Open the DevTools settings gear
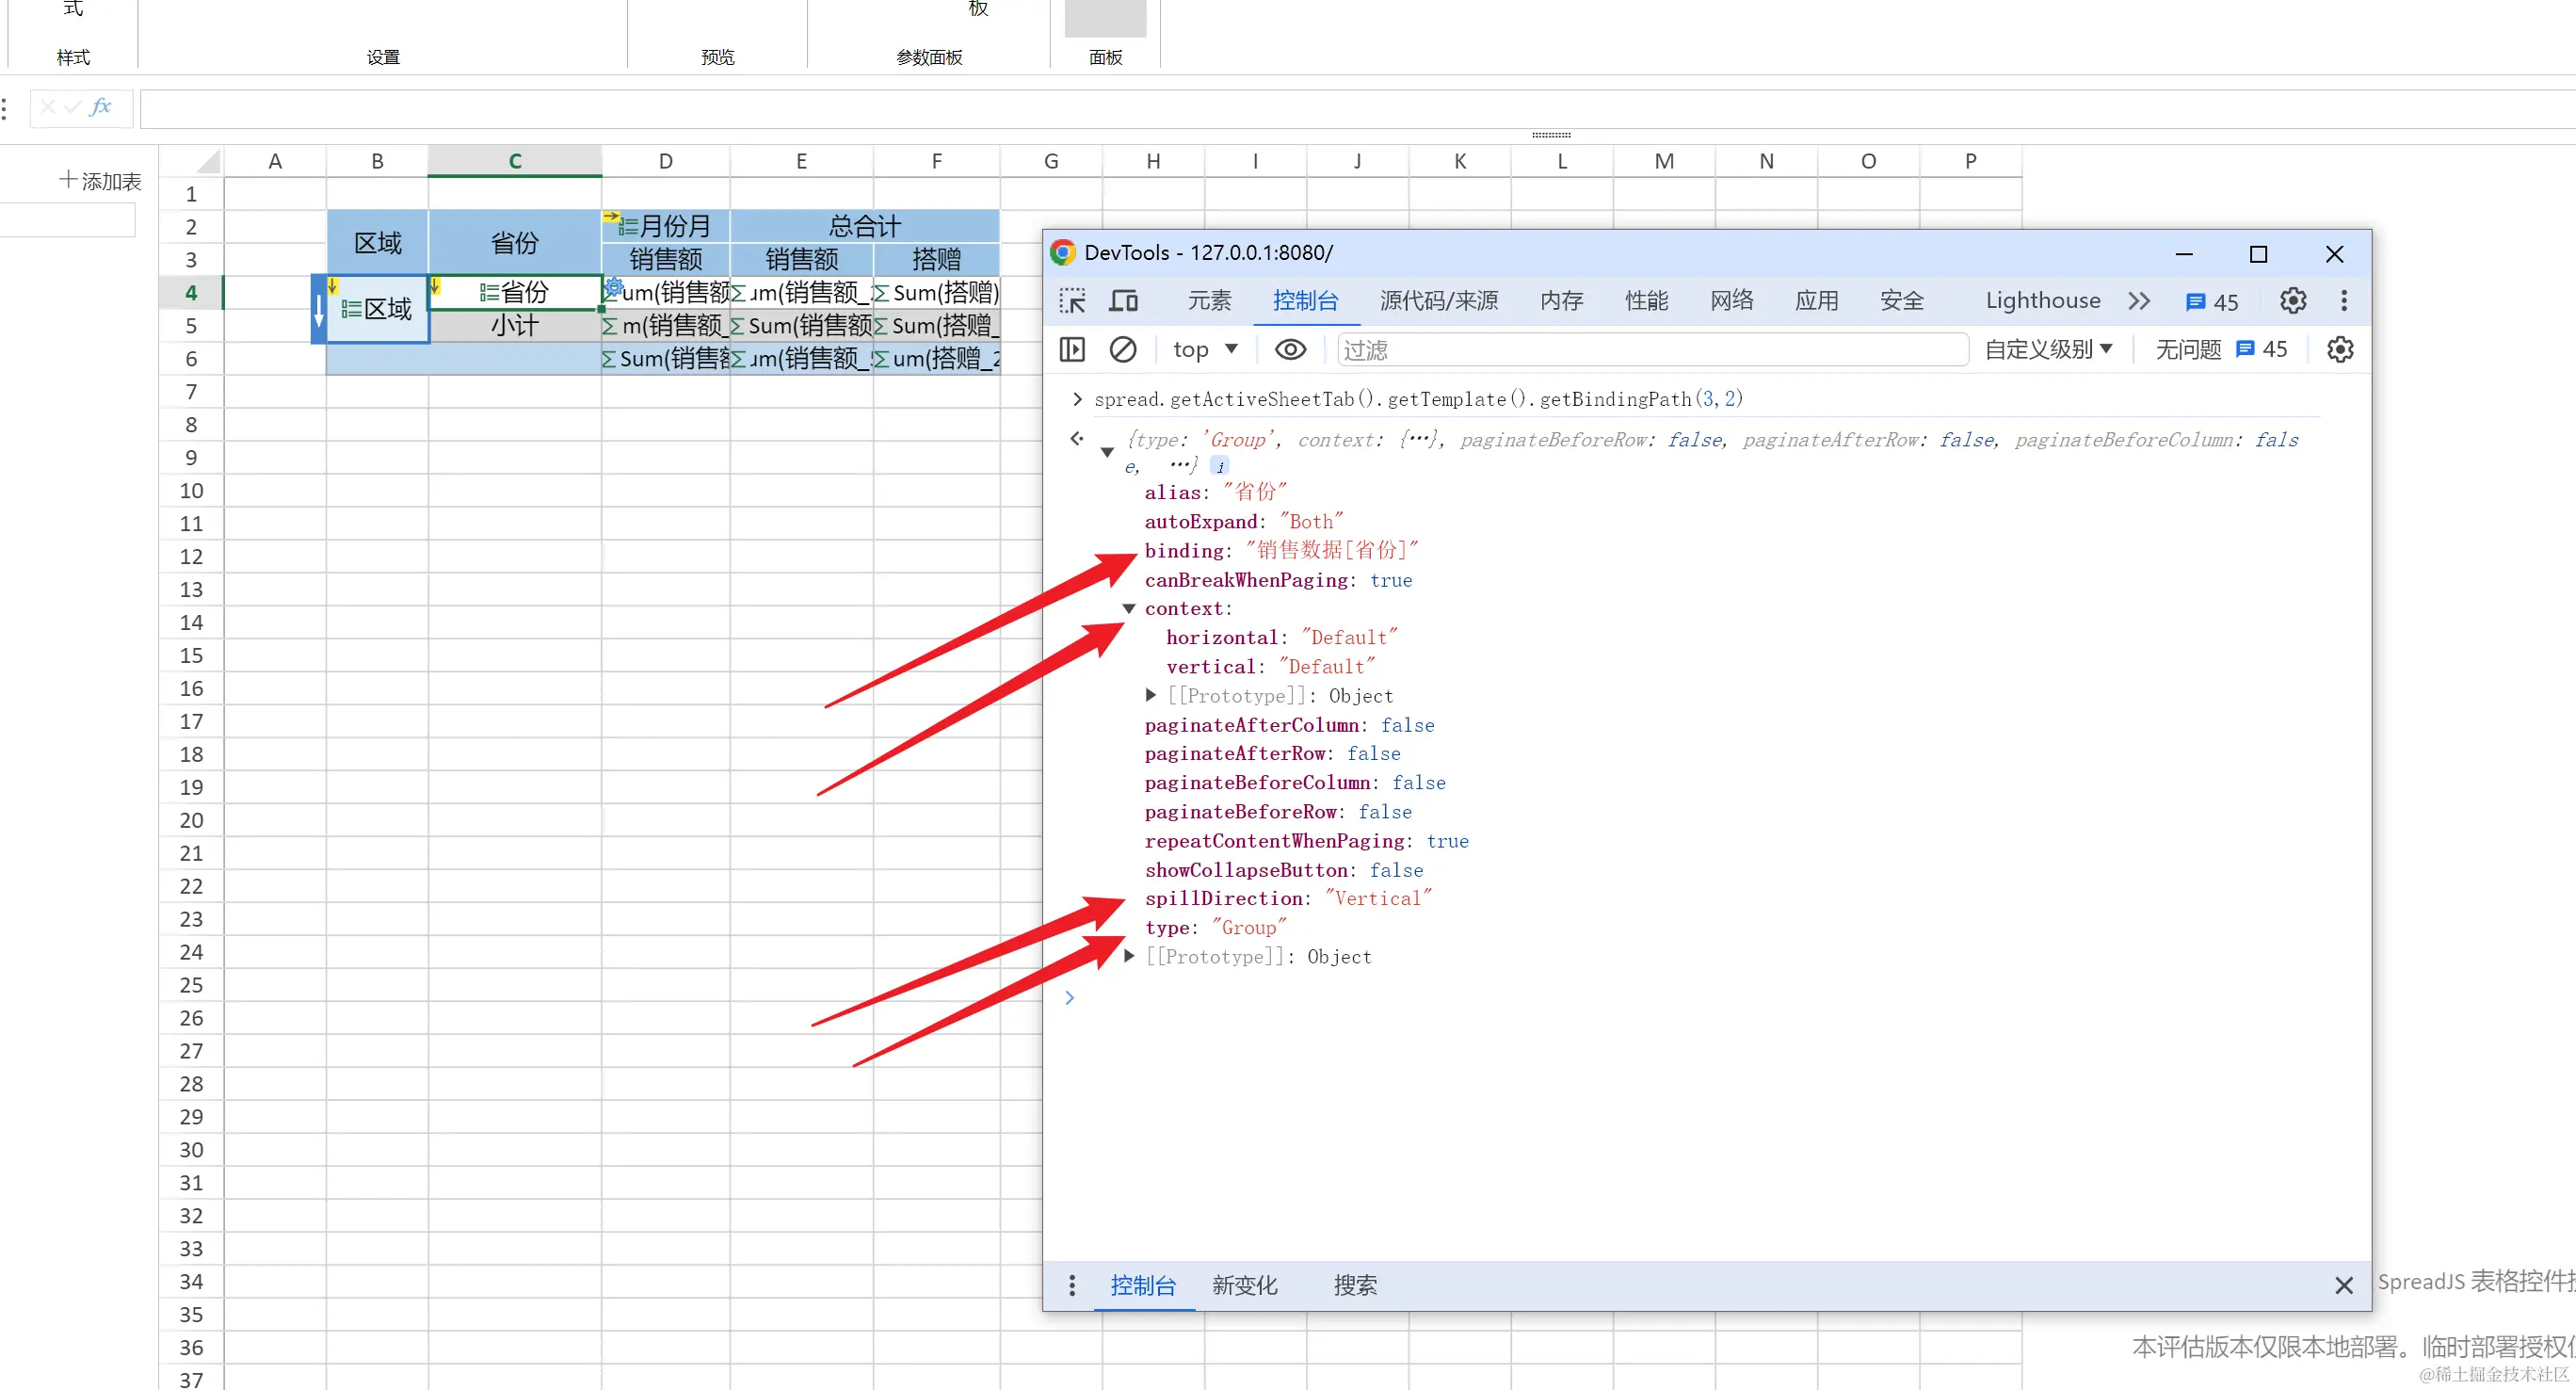Viewport: 2576px width, 1390px height. pos(2292,301)
